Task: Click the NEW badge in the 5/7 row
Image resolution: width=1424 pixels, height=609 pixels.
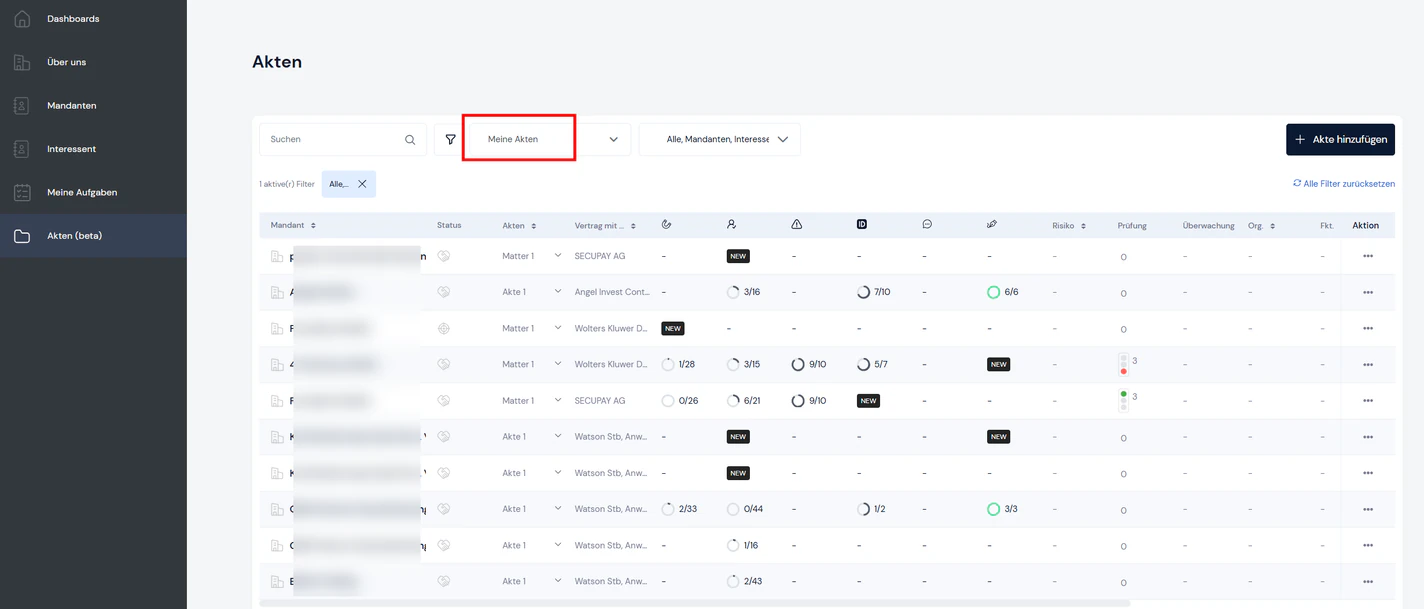Action: point(998,364)
